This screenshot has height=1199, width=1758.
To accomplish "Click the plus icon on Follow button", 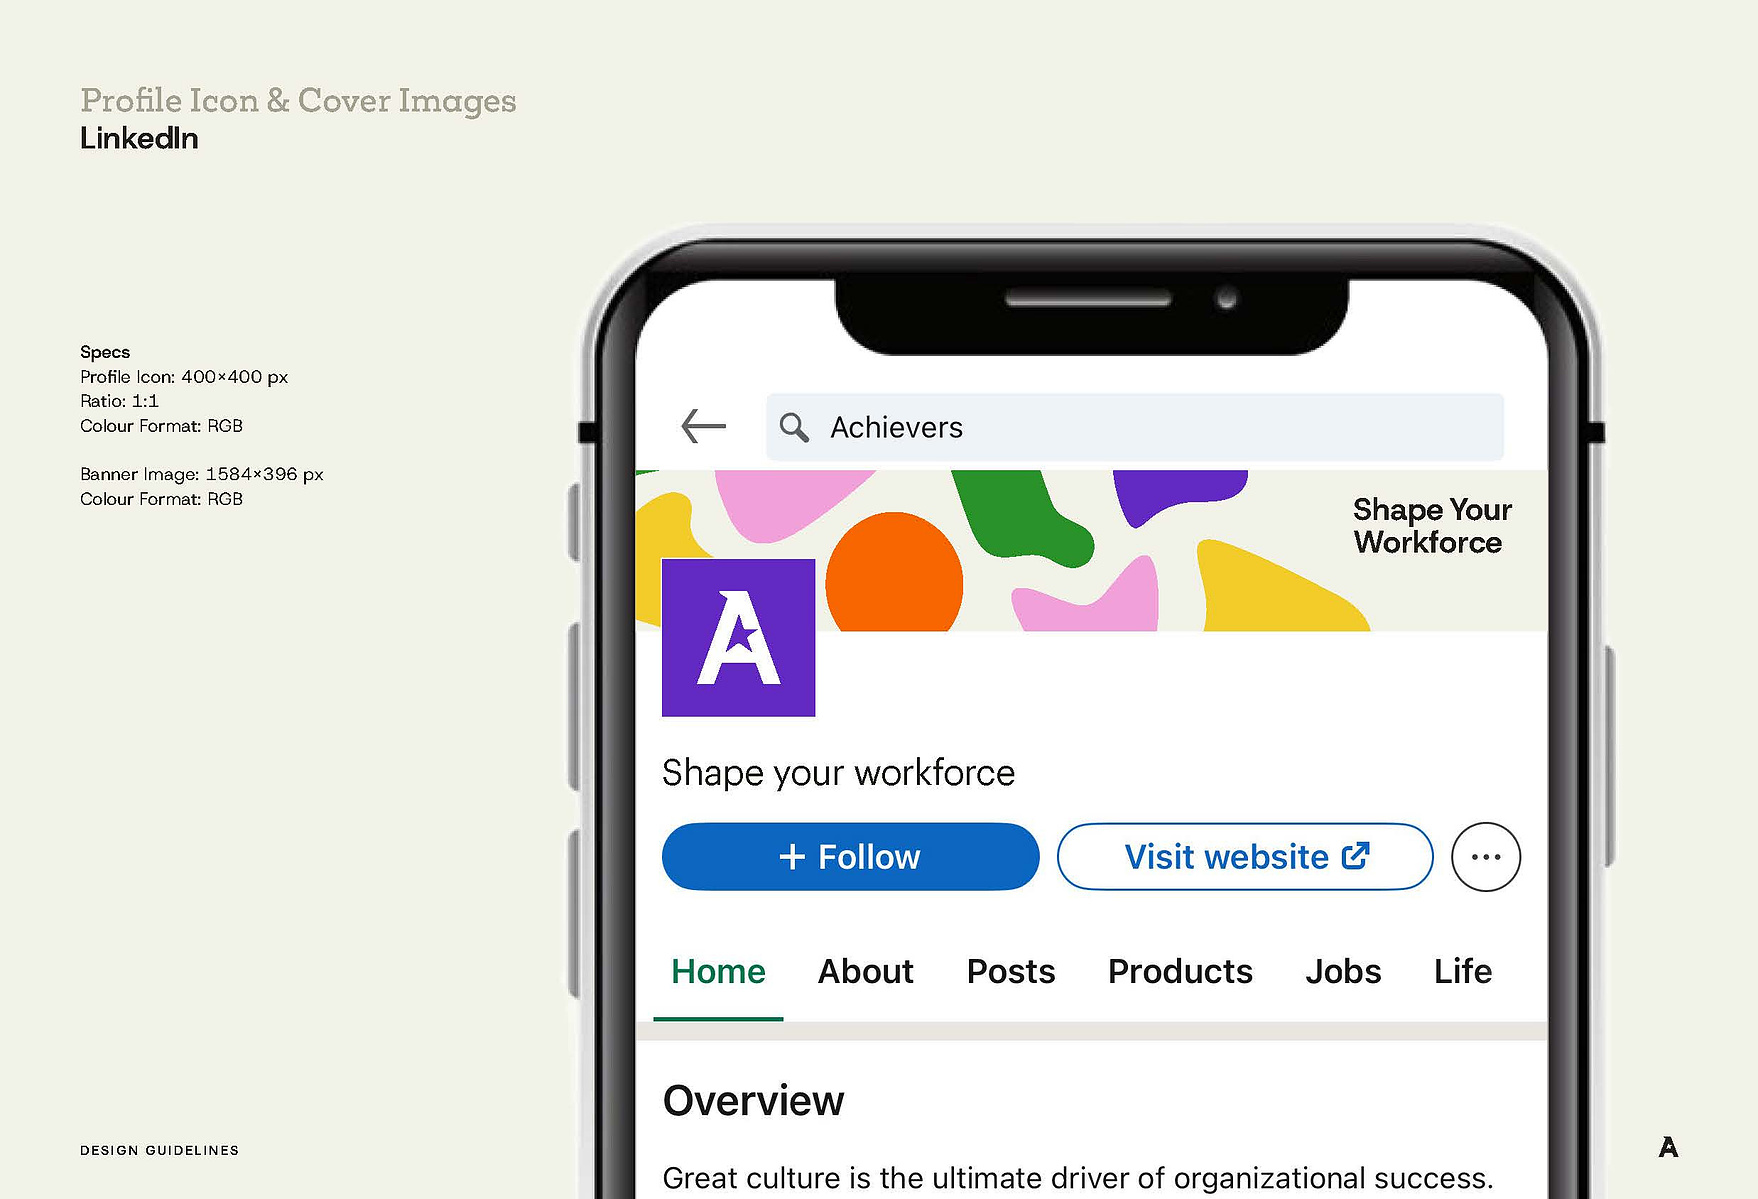I will 792,857.
